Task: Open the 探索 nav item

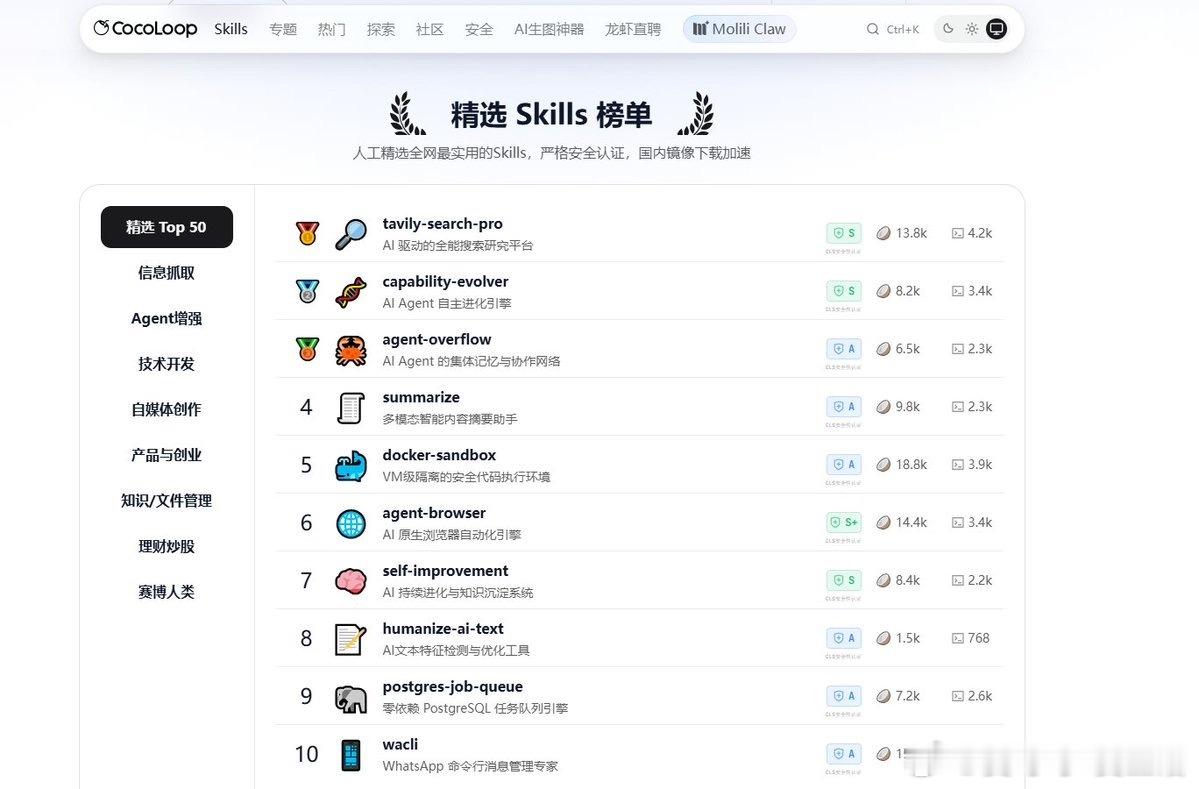Action: click(381, 29)
